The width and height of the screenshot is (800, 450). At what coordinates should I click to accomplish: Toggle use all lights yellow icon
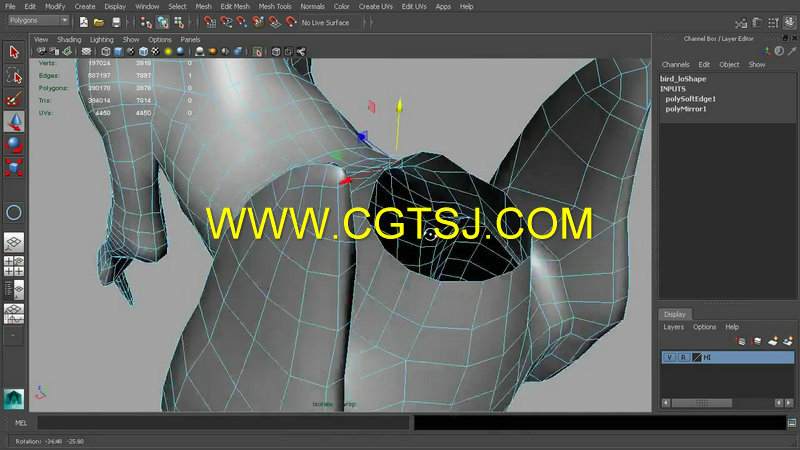(x=168, y=52)
